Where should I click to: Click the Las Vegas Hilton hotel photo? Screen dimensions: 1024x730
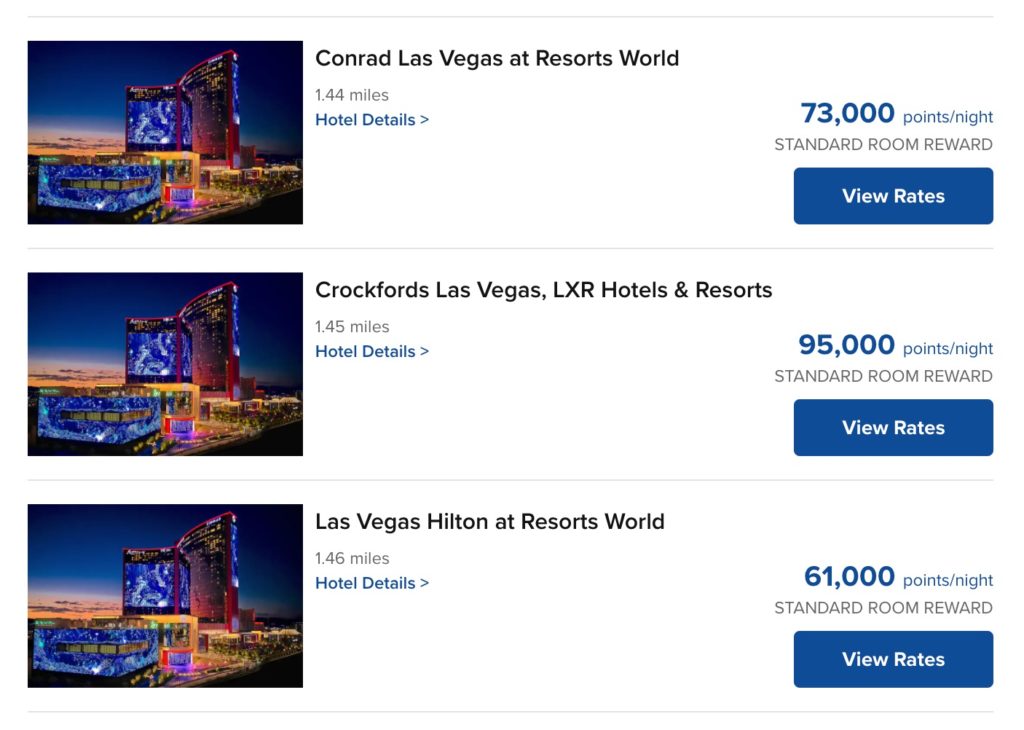(x=165, y=596)
